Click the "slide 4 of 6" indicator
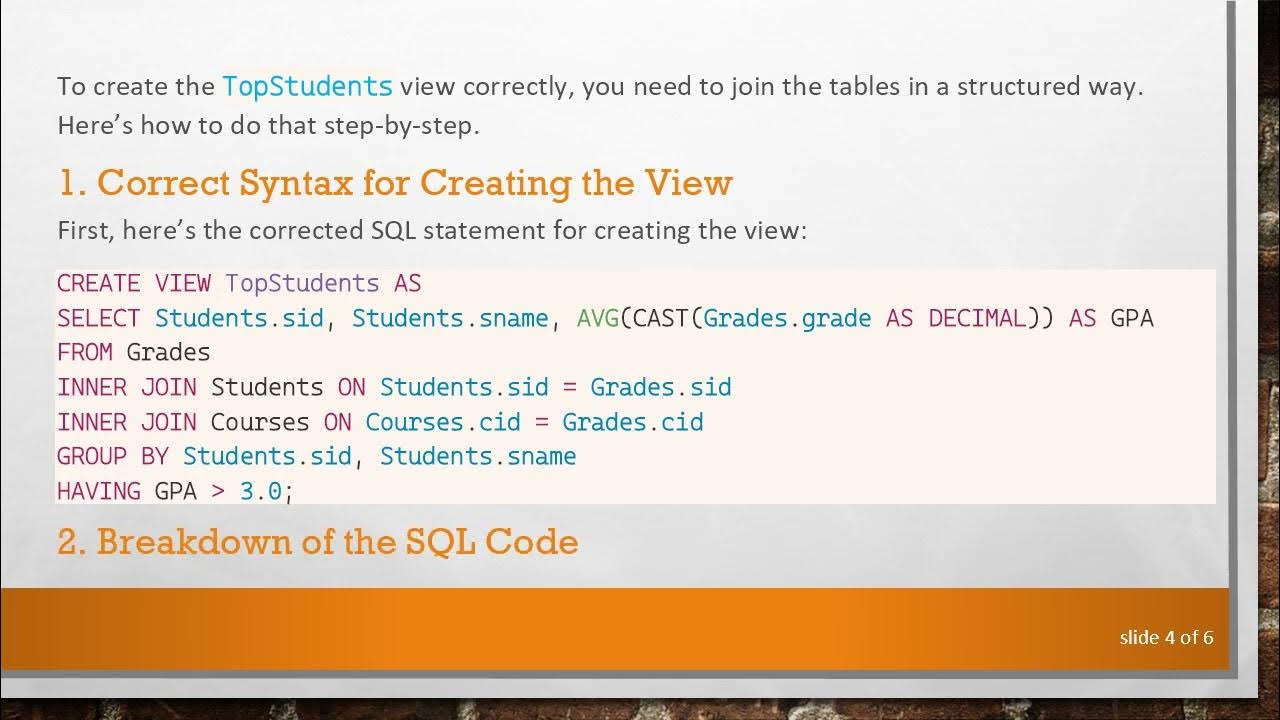 (x=1166, y=637)
